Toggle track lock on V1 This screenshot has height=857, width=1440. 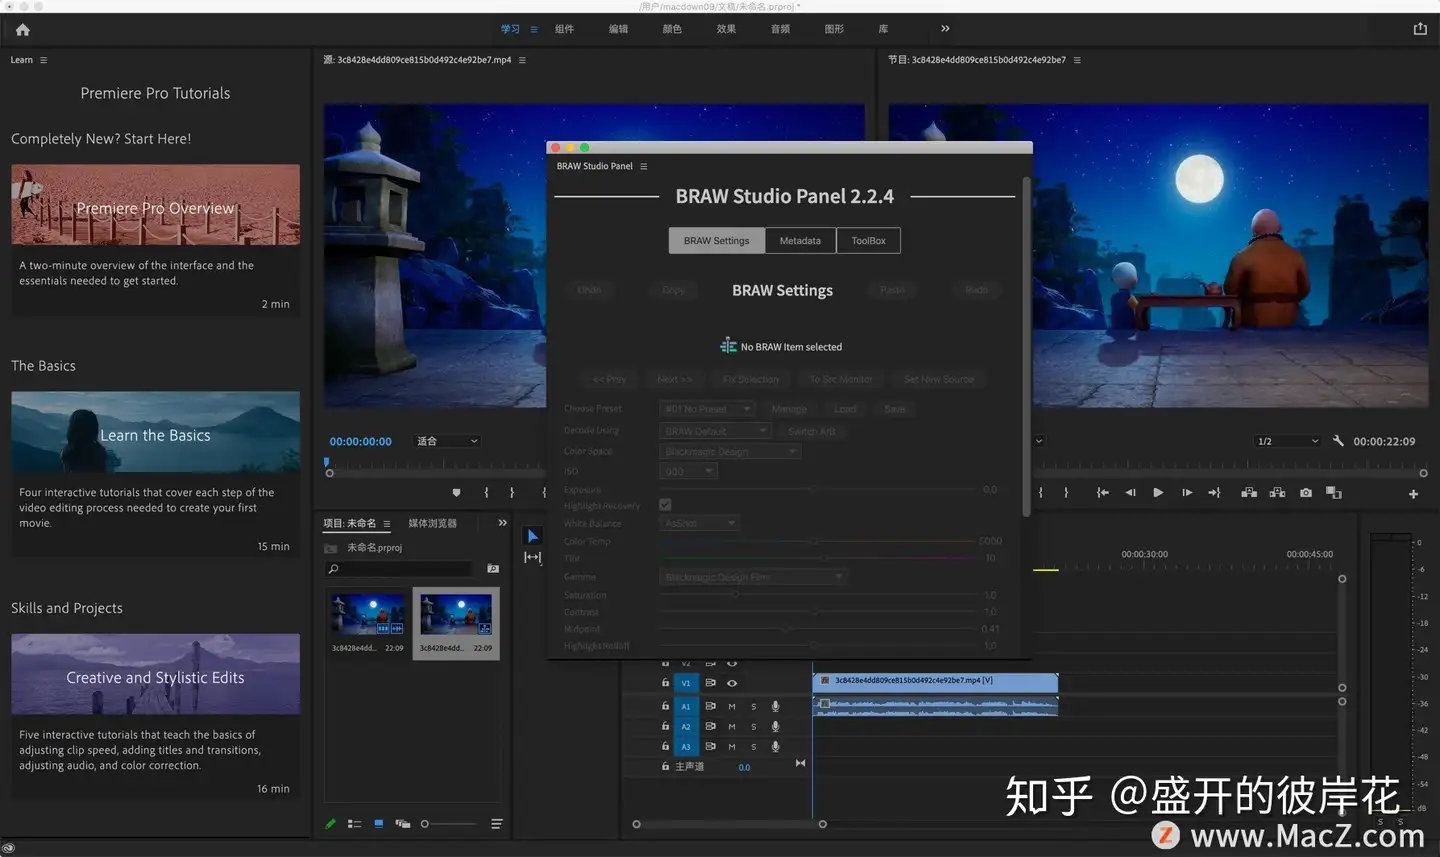665,683
